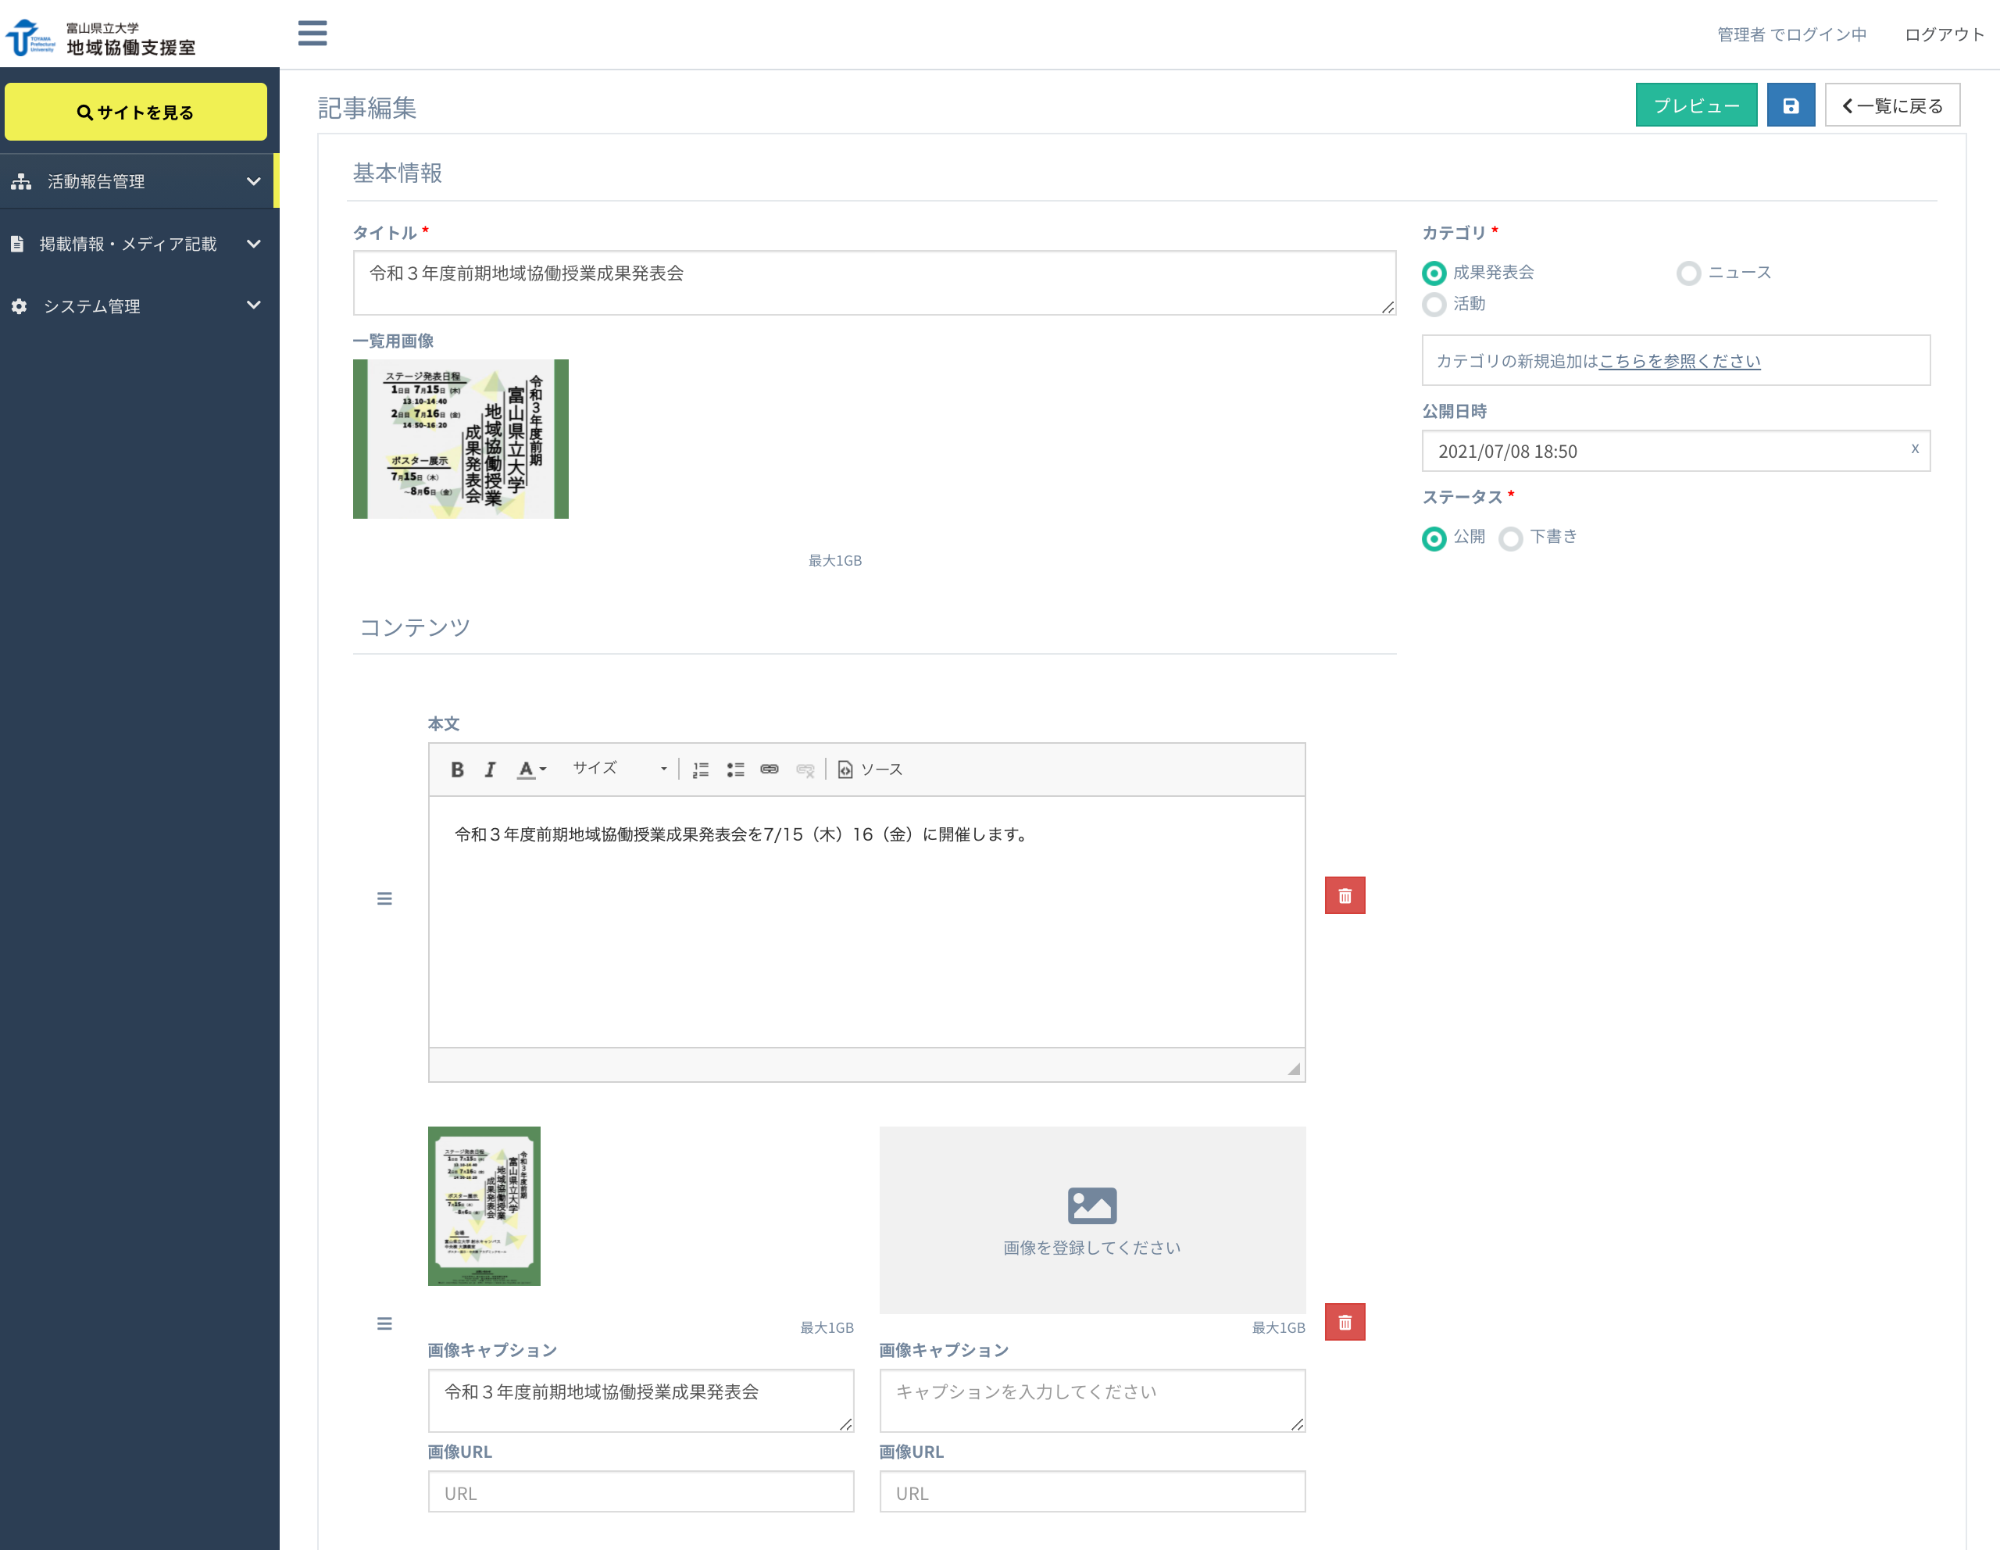
Task: Open the サイズ font size dropdown
Action: (618, 769)
